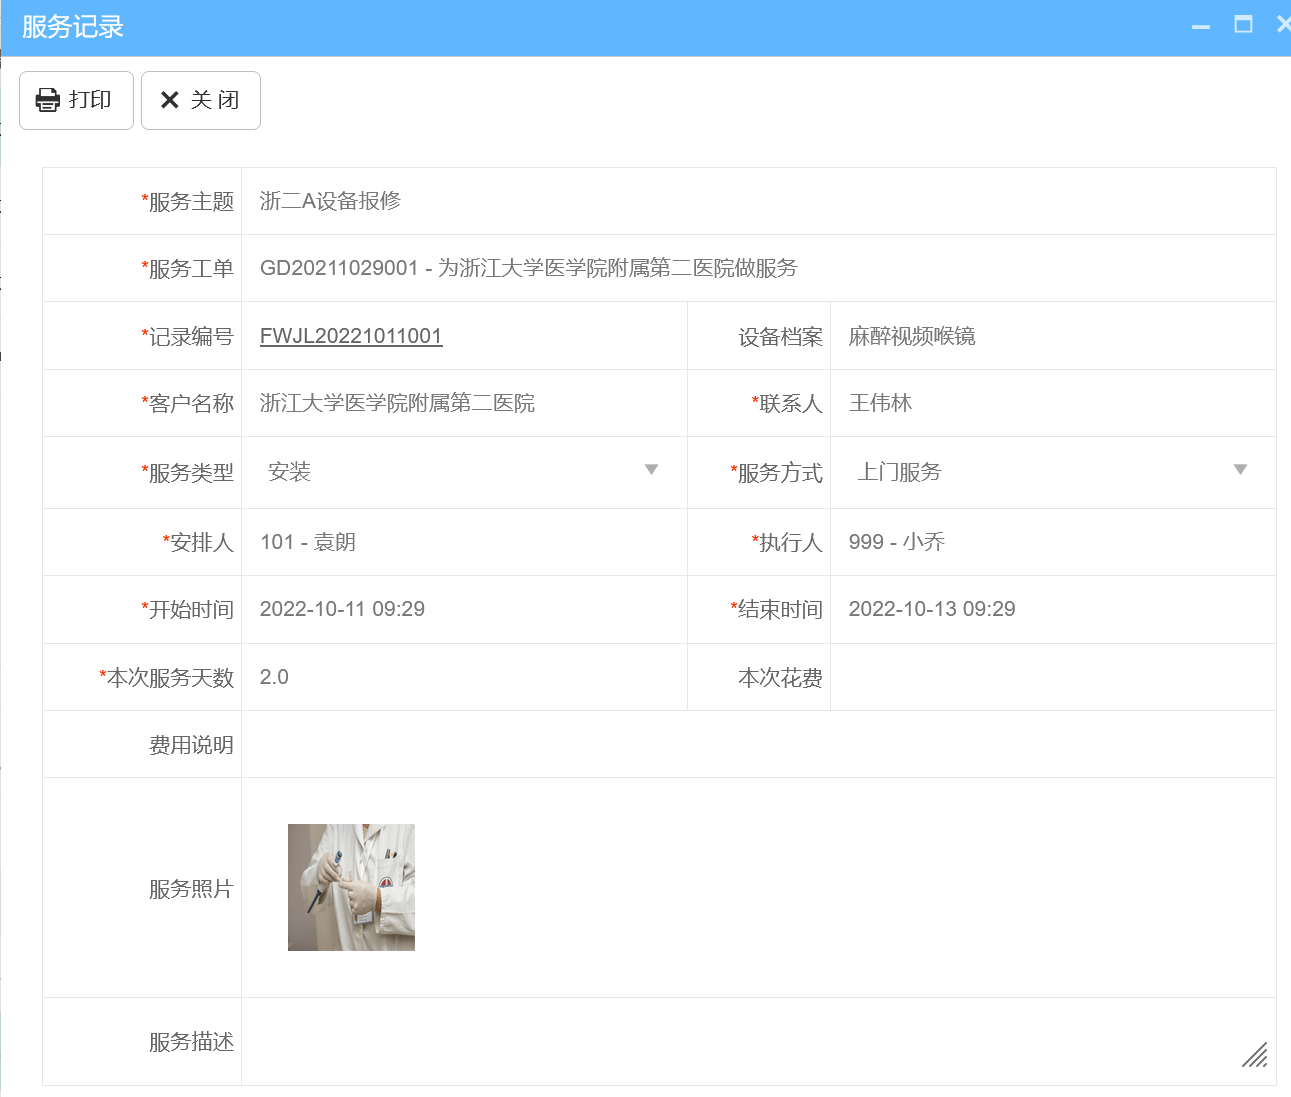Open record number link FWJL20221011001
Viewport: 1291px width, 1097px height.
[x=351, y=336]
